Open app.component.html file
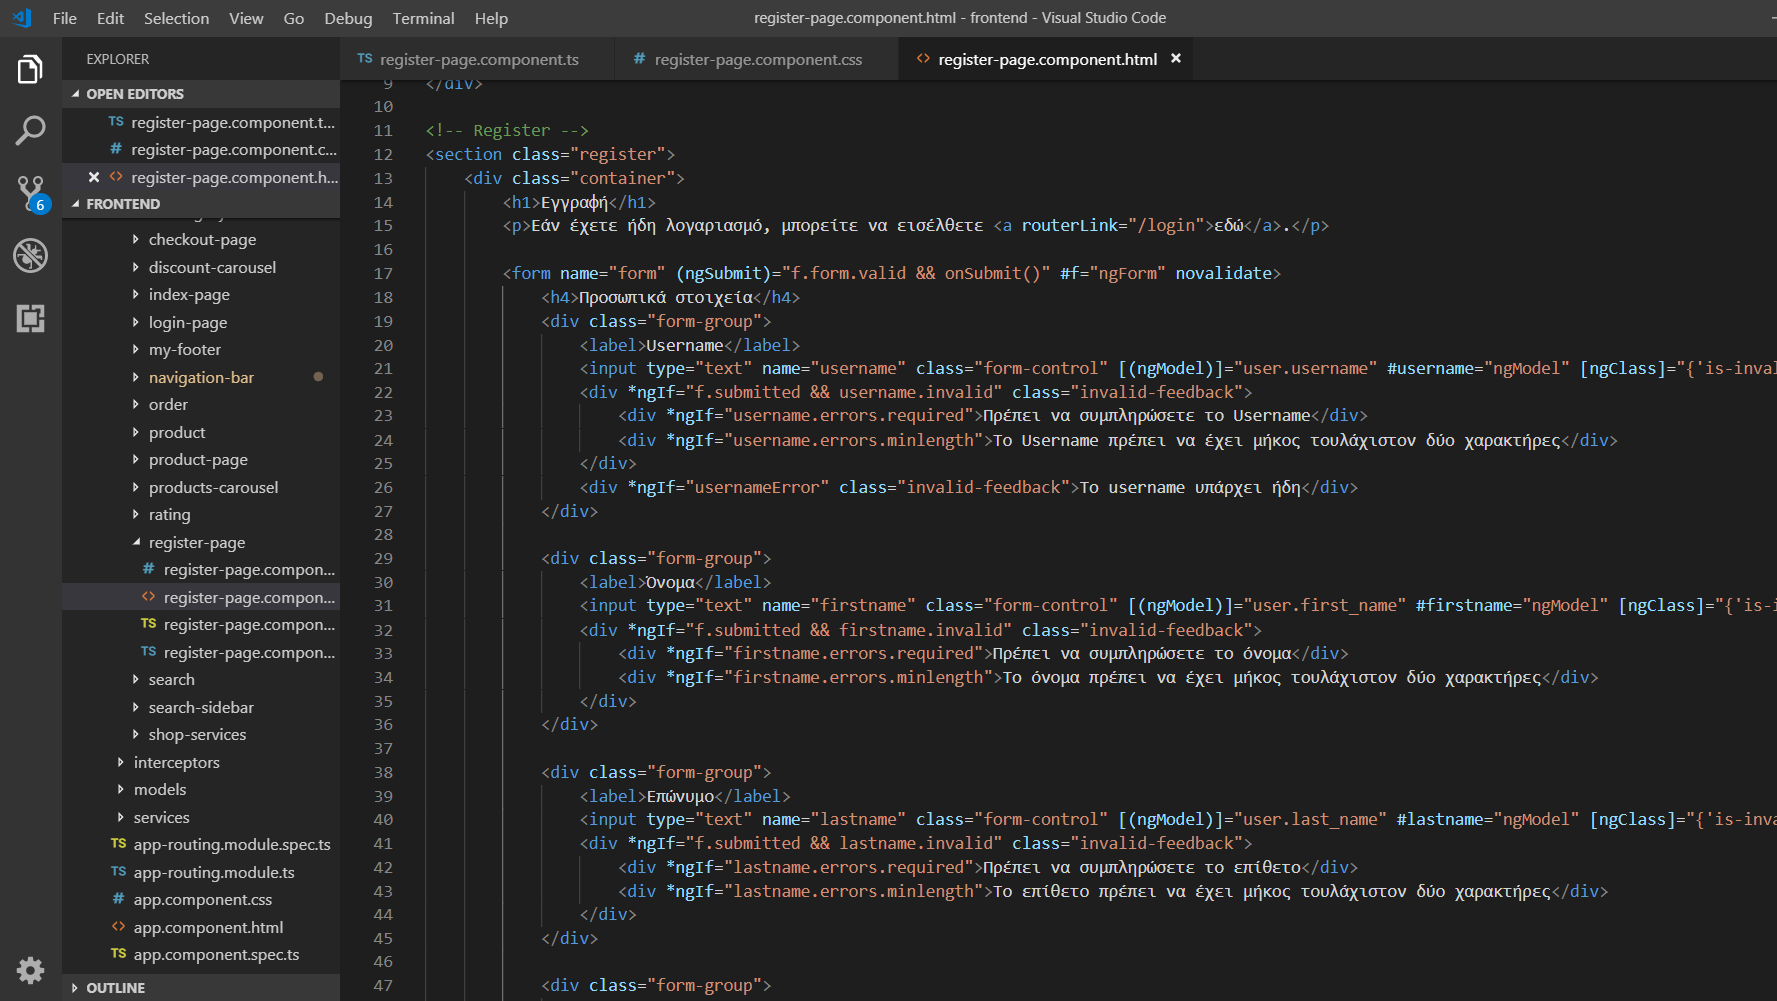The height and width of the screenshot is (1001, 1777). [x=201, y=927]
